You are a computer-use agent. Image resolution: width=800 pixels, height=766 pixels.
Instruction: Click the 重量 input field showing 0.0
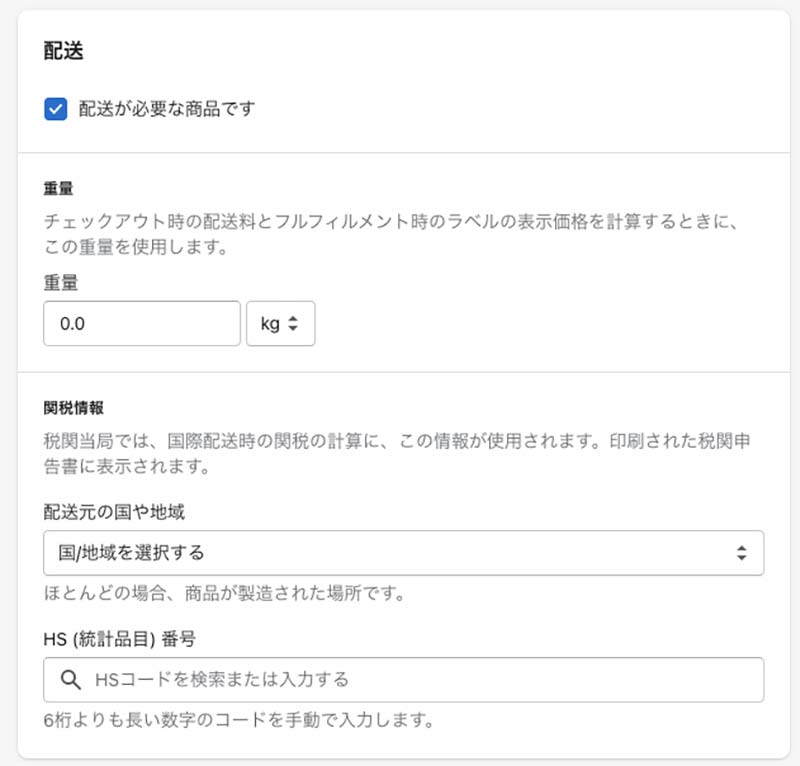pyautogui.click(x=142, y=324)
